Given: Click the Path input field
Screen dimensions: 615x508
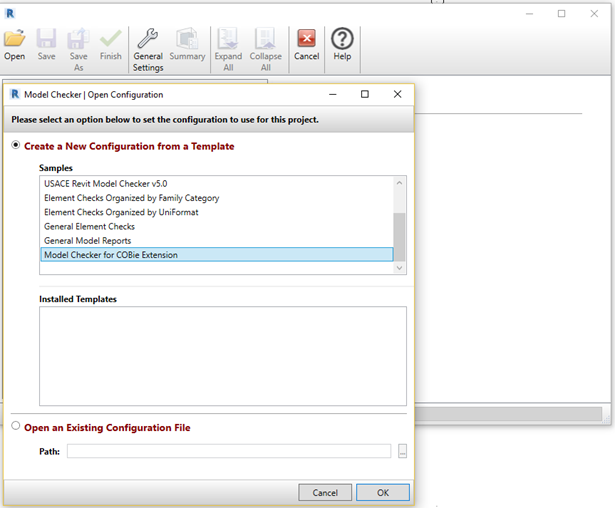Looking at the screenshot, I should point(229,451).
